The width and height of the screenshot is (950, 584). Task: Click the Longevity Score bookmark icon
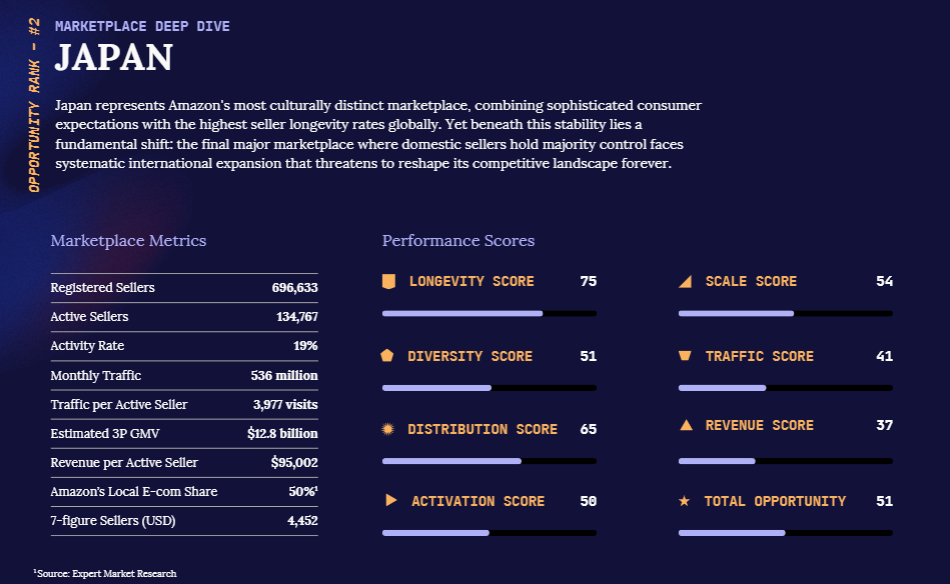[x=389, y=282]
